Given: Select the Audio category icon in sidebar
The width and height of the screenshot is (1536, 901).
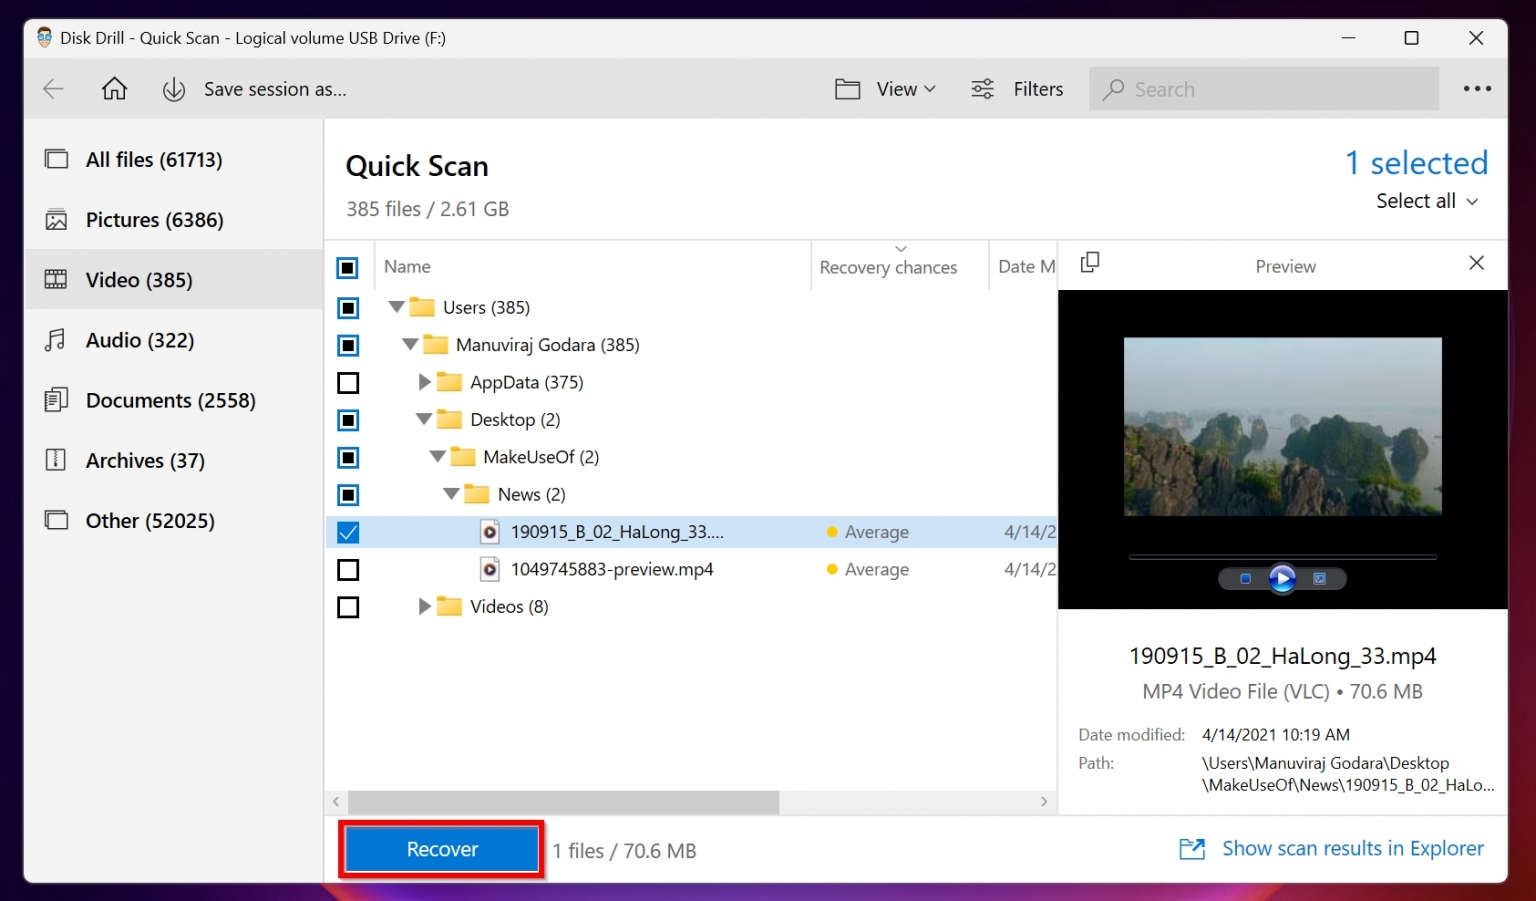Looking at the screenshot, I should point(57,340).
